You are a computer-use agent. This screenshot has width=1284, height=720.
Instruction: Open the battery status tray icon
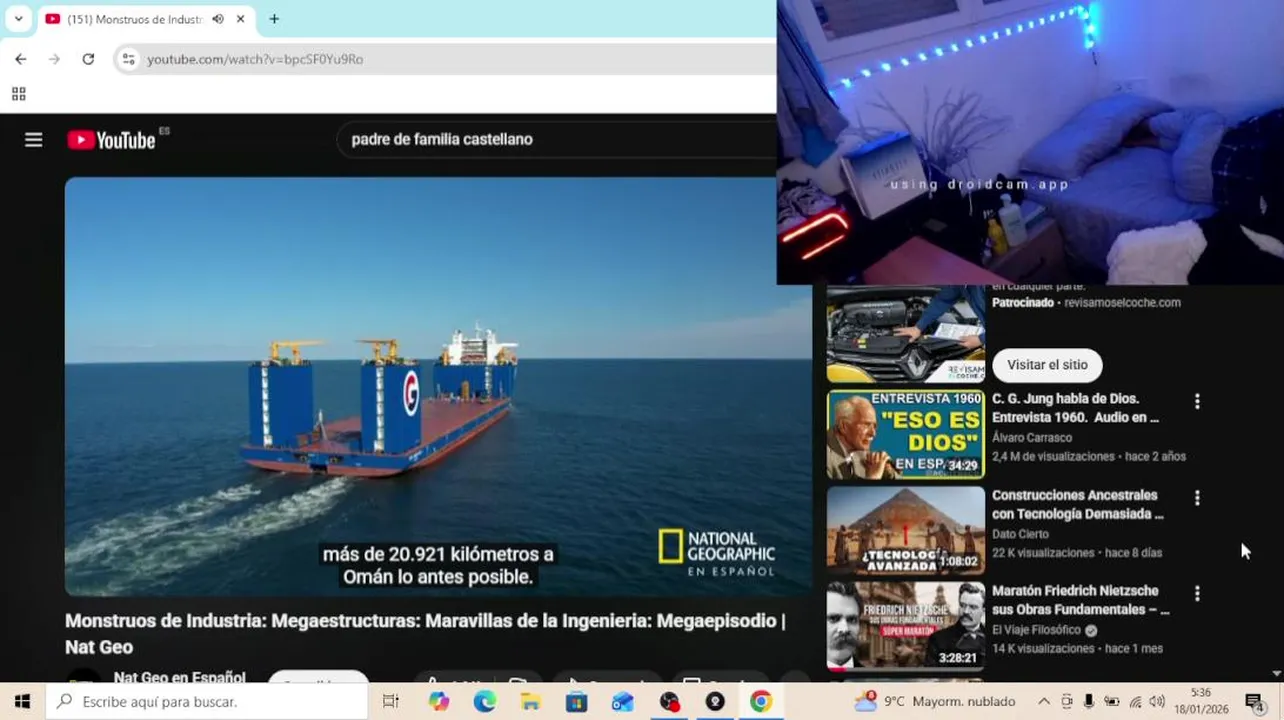pyautogui.click(x=1111, y=702)
